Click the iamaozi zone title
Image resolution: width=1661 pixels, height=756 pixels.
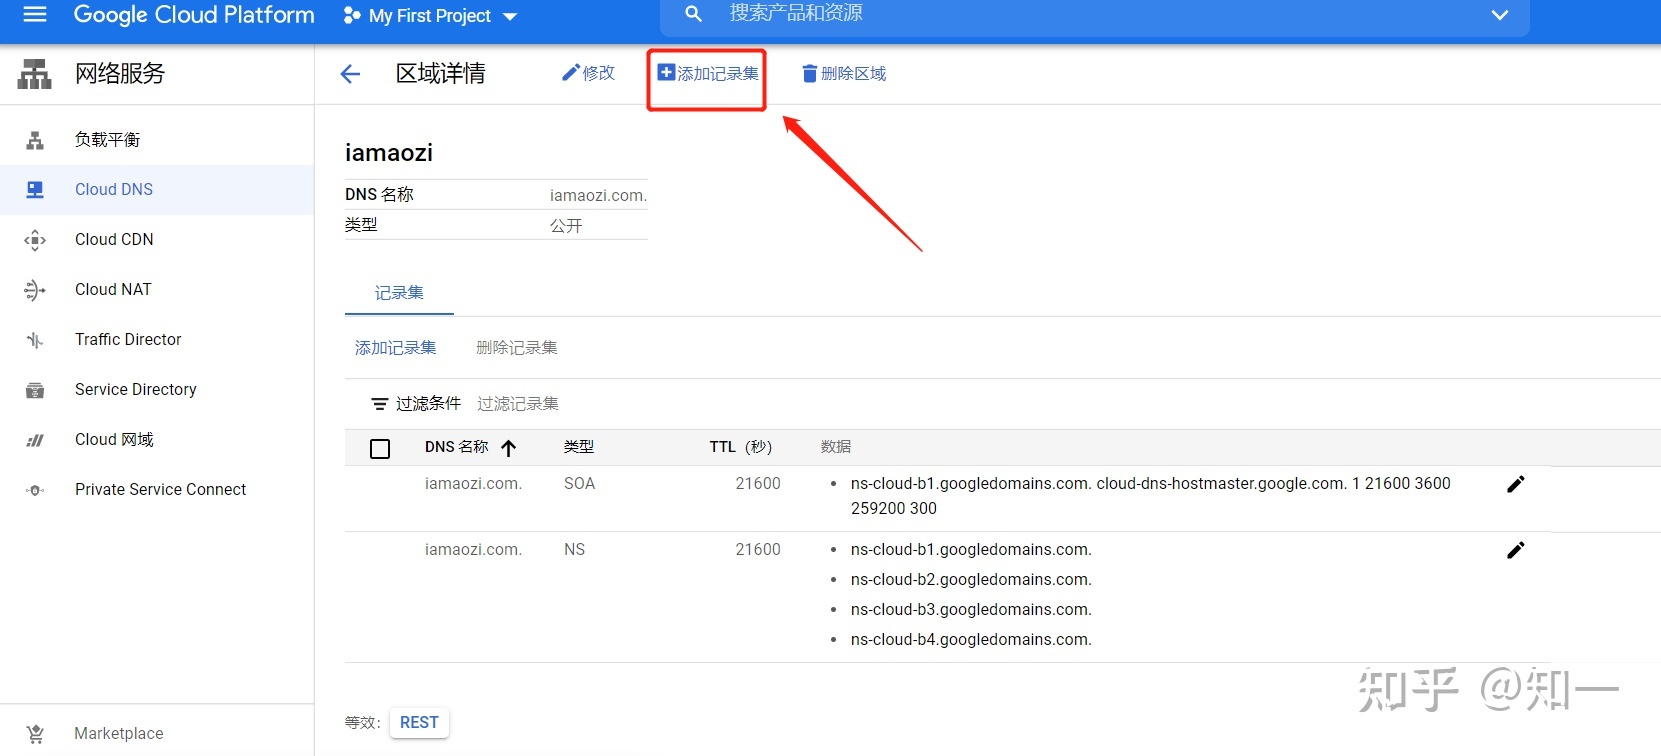pos(389,153)
